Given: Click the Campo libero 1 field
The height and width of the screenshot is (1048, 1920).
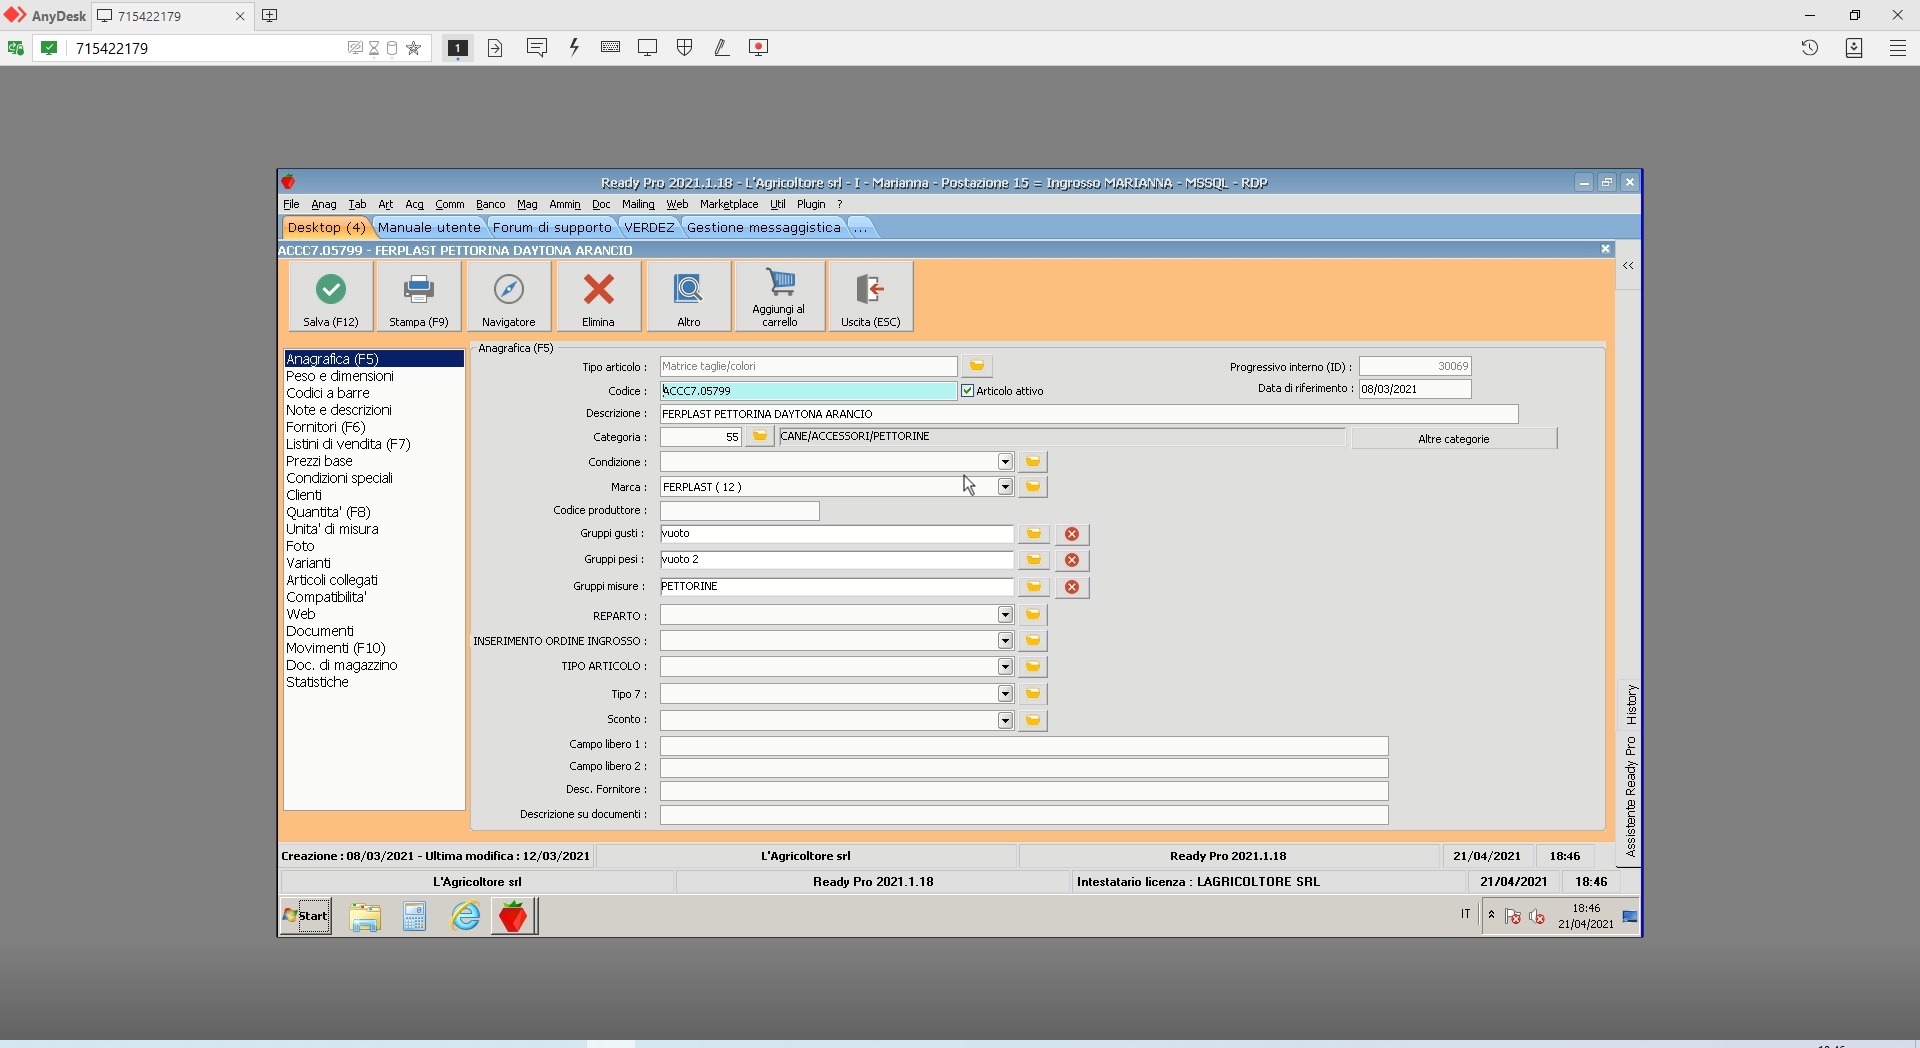Looking at the screenshot, I should (x=1024, y=746).
